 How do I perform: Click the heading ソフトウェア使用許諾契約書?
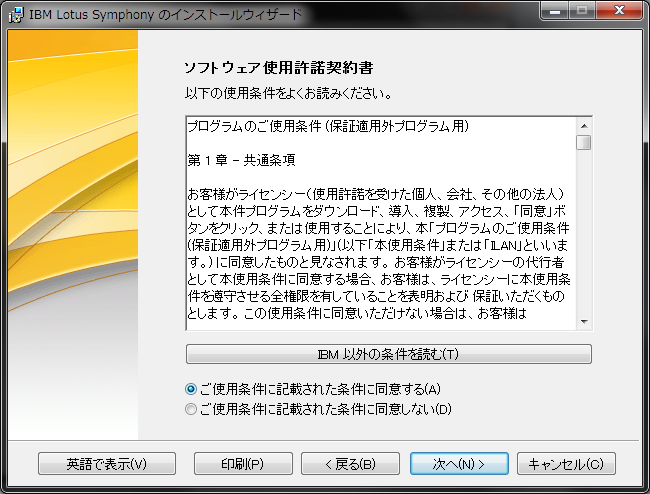(x=279, y=68)
